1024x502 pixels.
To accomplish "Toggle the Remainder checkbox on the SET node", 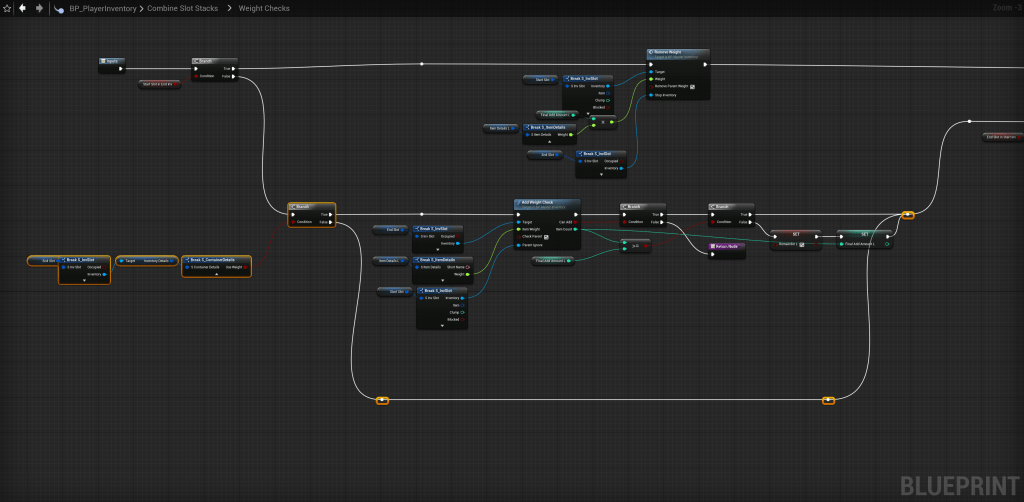I will 801,243.
